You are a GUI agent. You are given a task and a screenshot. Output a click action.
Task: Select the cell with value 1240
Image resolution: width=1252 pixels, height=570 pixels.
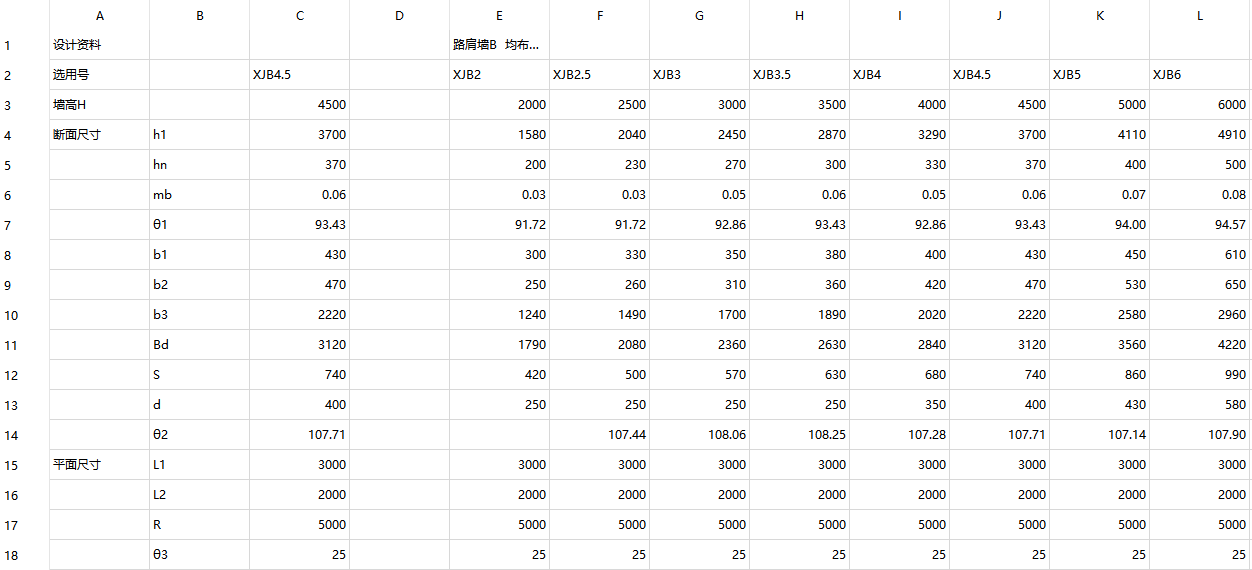click(x=499, y=315)
